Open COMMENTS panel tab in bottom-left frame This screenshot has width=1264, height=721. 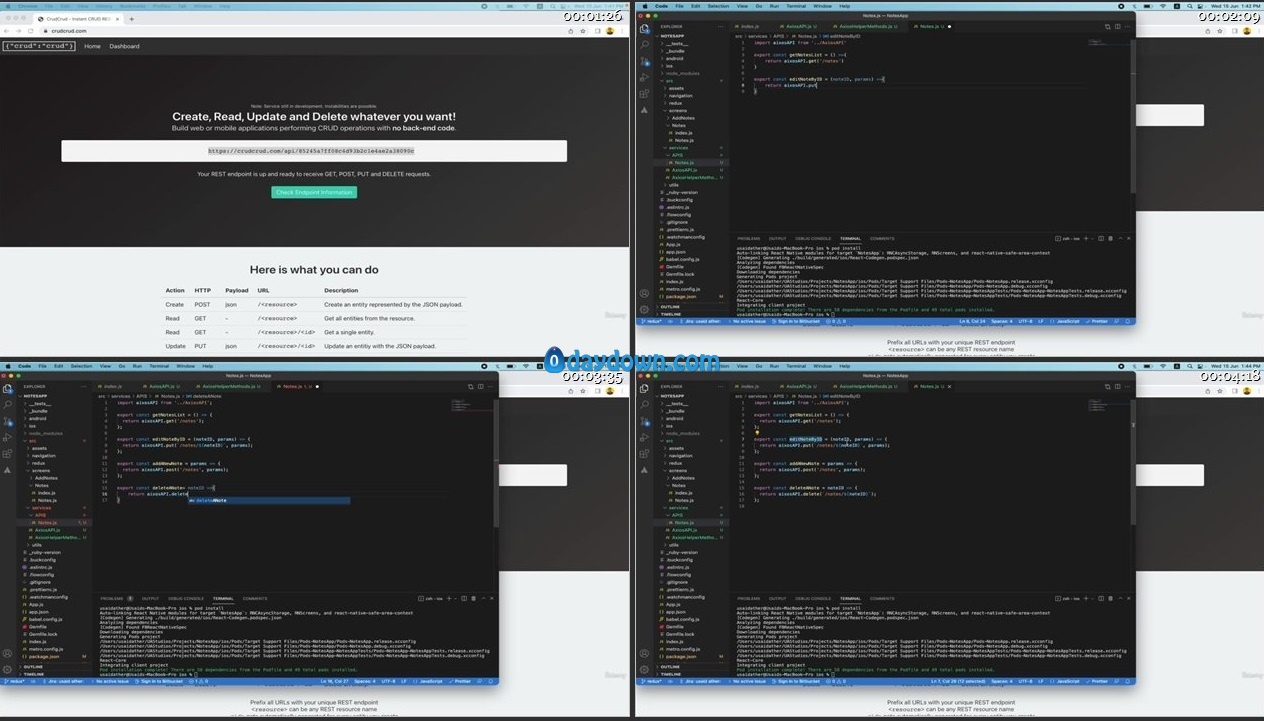(255, 598)
